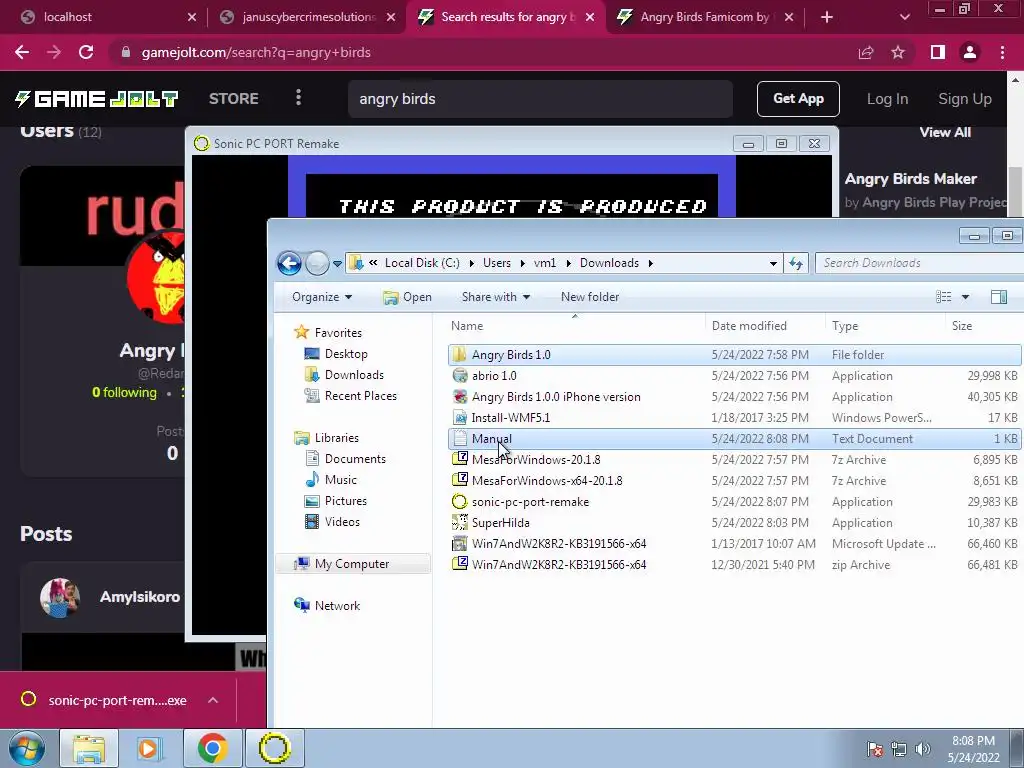The height and width of the screenshot is (768, 1024).
Task: Open the Chrome side panel
Action: (x=938, y=52)
